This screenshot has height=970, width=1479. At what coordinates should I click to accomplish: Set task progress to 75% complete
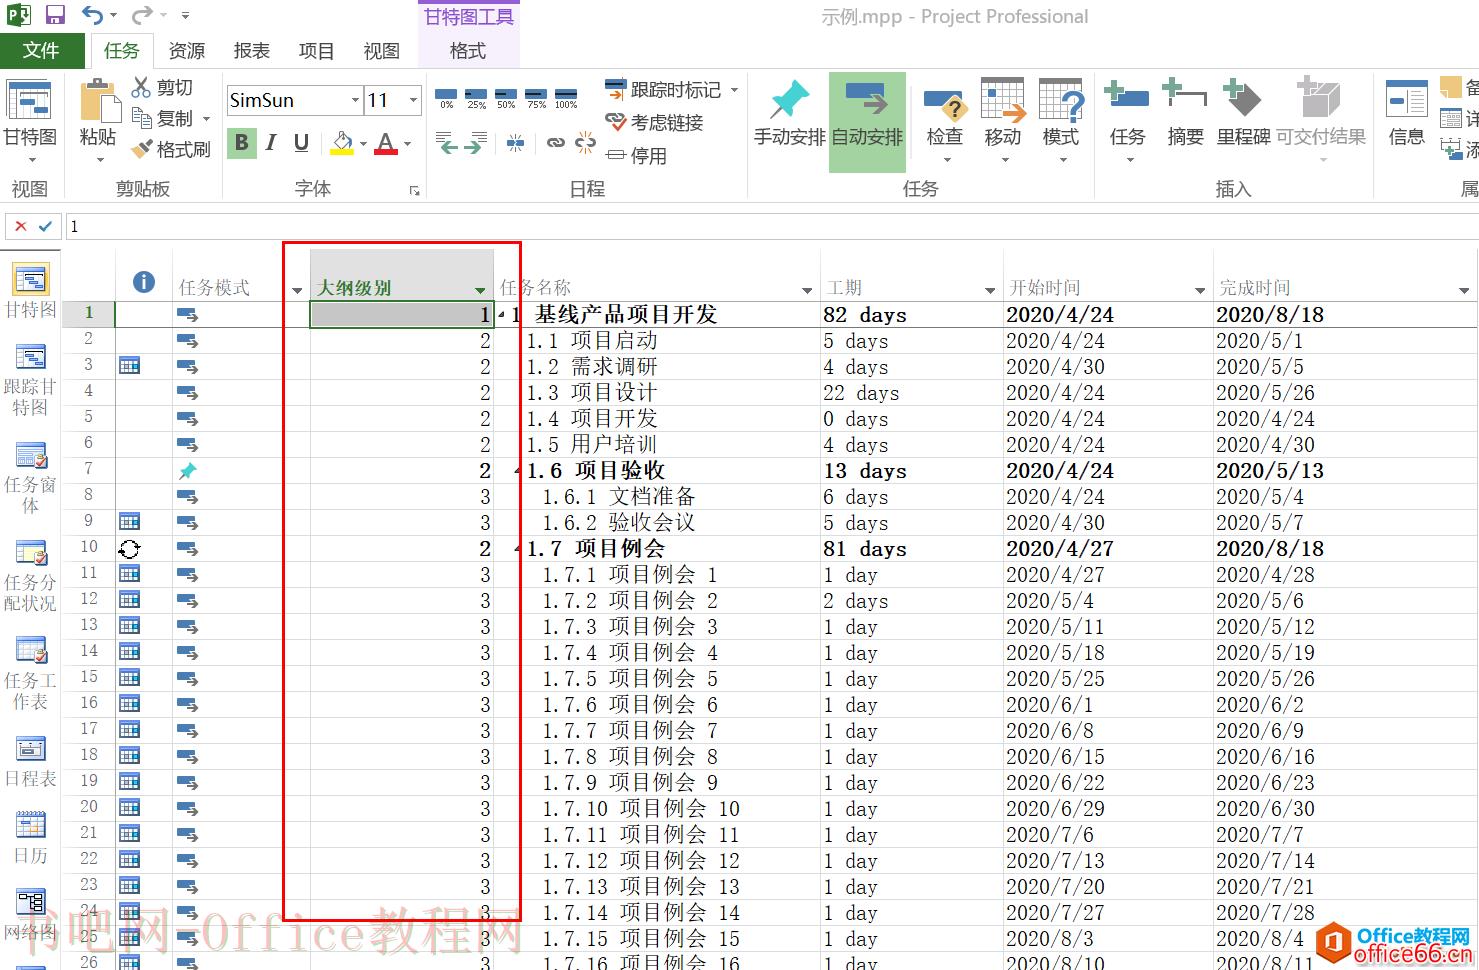point(536,98)
